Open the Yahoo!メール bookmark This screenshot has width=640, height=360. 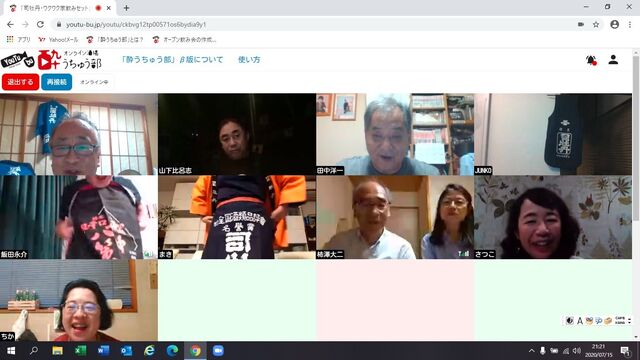pyautogui.click(x=58, y=39)
